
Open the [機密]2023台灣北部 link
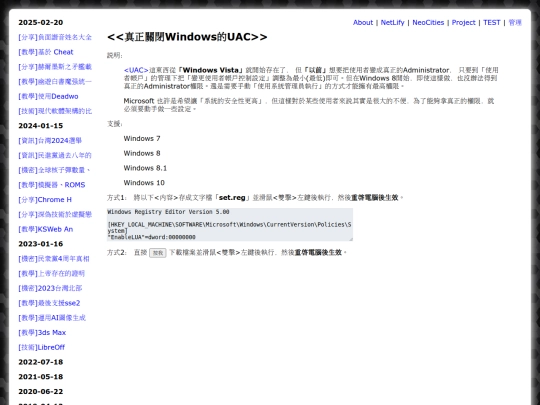[x=50, y=288]
